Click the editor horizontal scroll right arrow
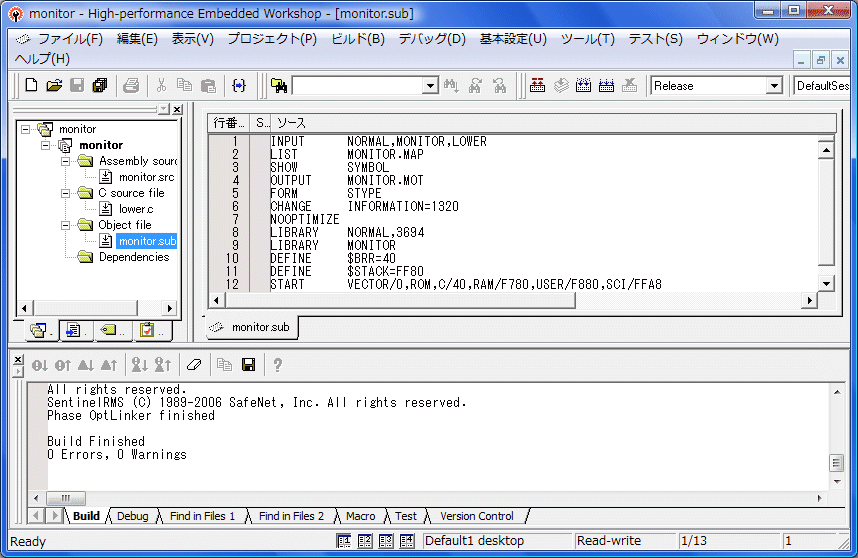Image resolution: width=858 pixels, height=558 pixels. (x=809, y=300)
